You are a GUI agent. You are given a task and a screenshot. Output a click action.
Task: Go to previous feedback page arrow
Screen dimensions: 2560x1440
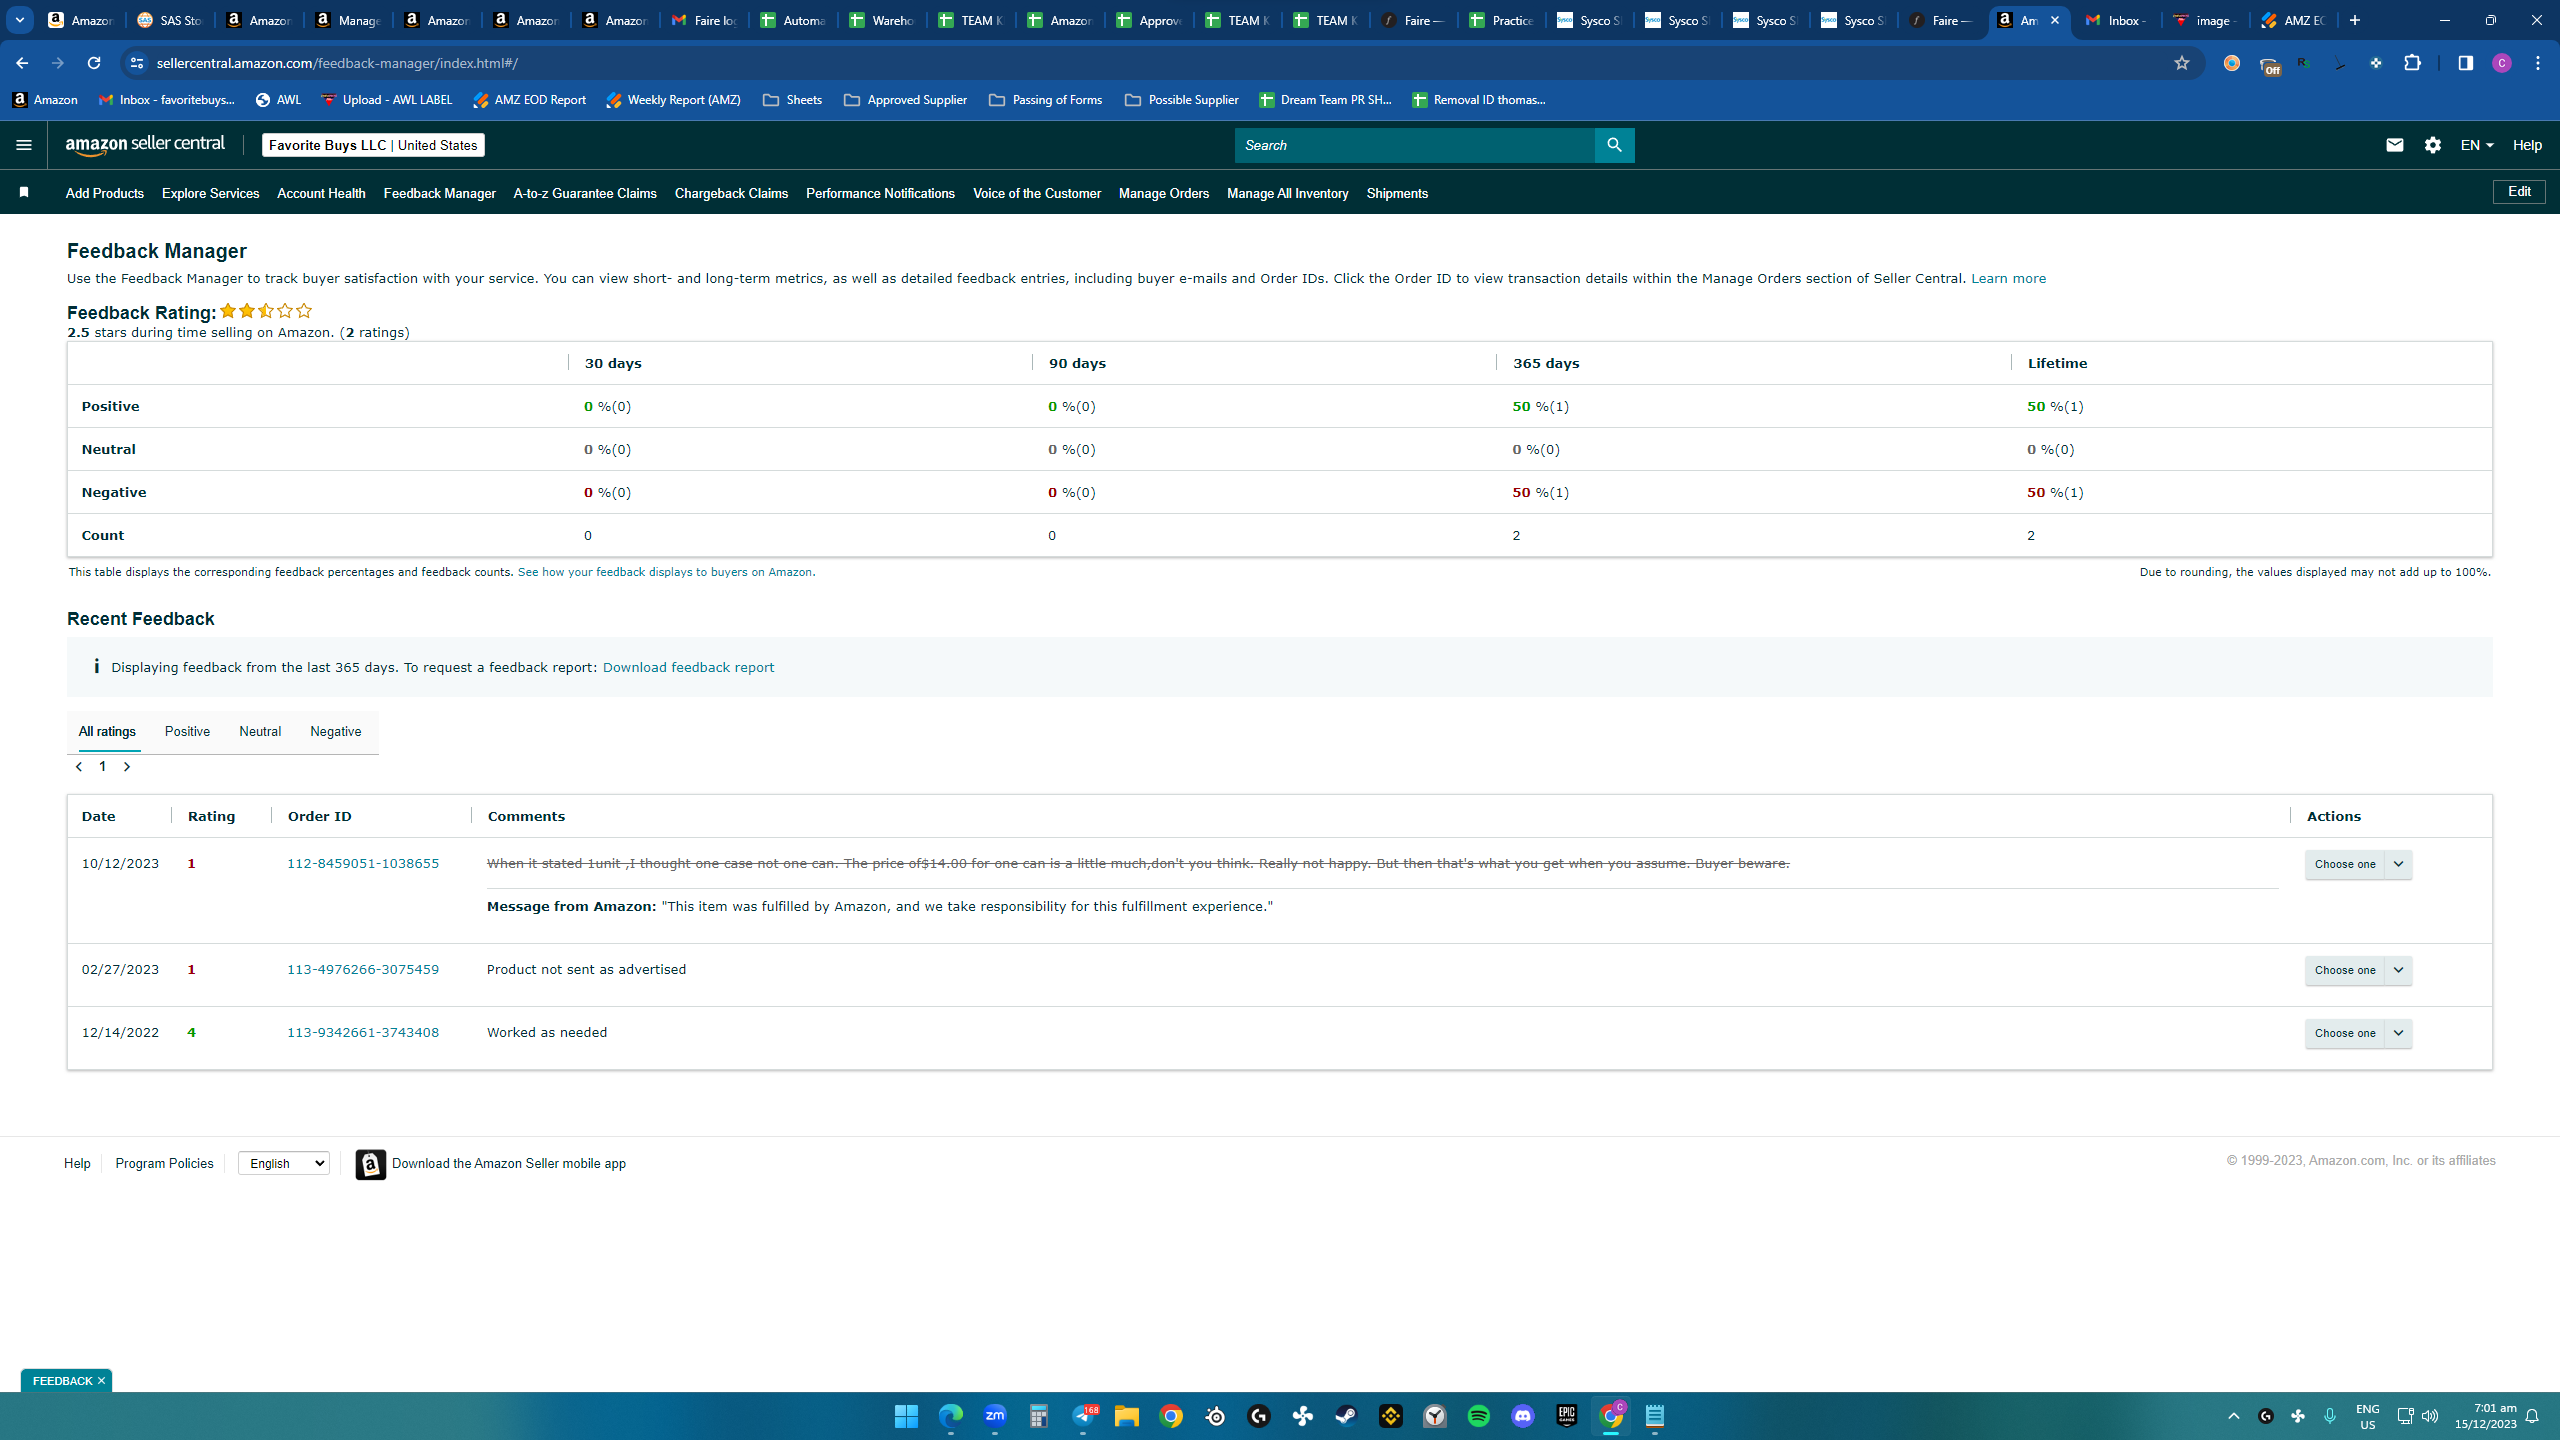(x=79, y=767)
